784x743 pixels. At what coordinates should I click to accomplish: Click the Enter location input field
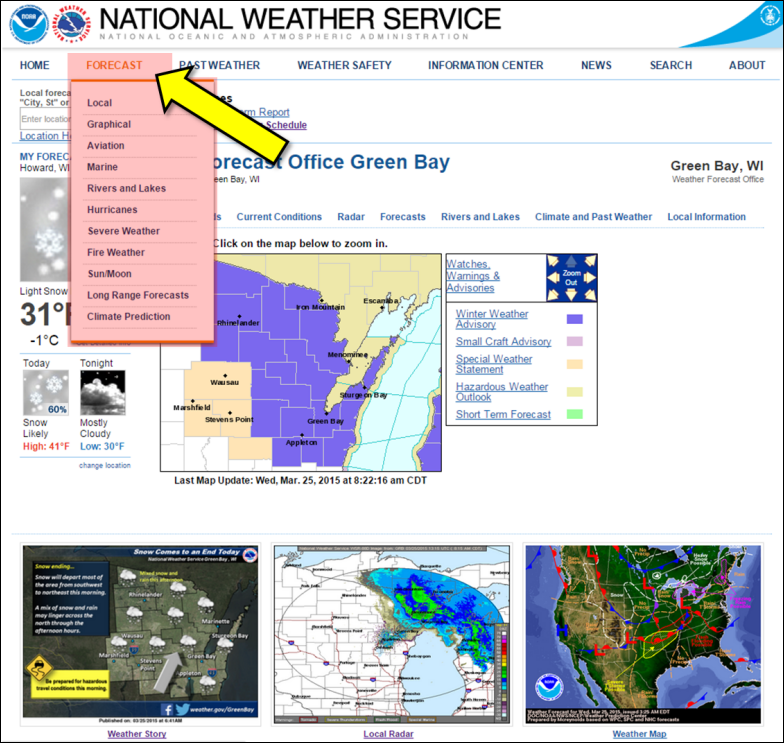(46, 119)
